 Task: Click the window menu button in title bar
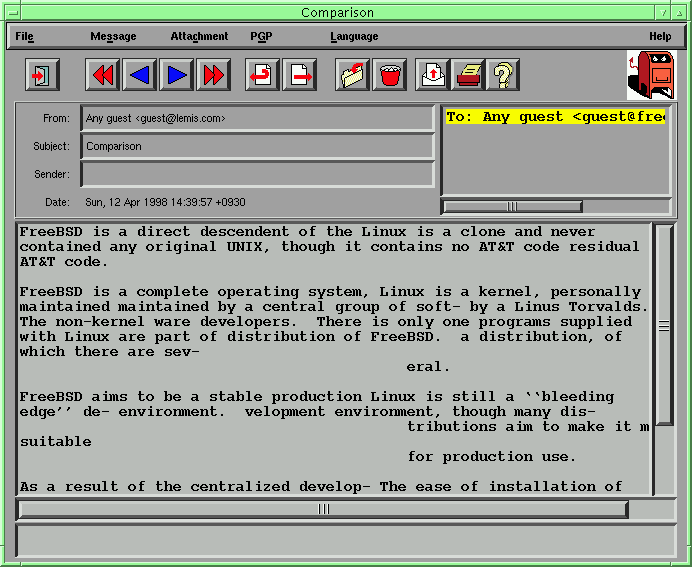[x=14, y=13]
